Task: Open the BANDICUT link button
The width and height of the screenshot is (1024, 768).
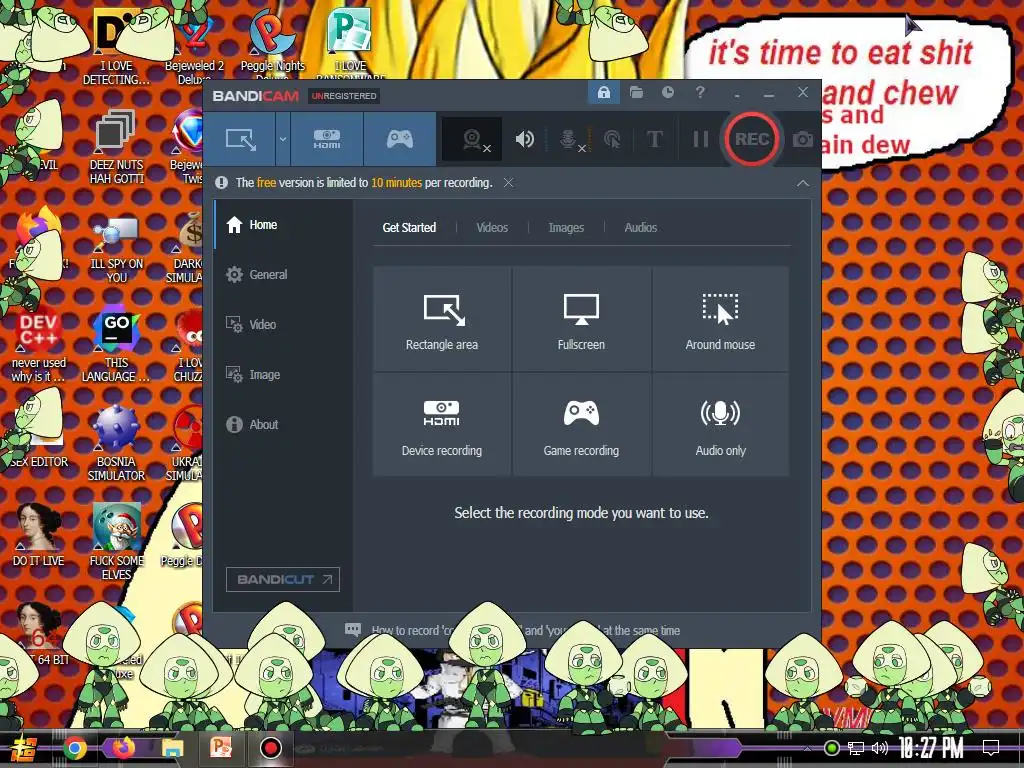Action: 283,579
